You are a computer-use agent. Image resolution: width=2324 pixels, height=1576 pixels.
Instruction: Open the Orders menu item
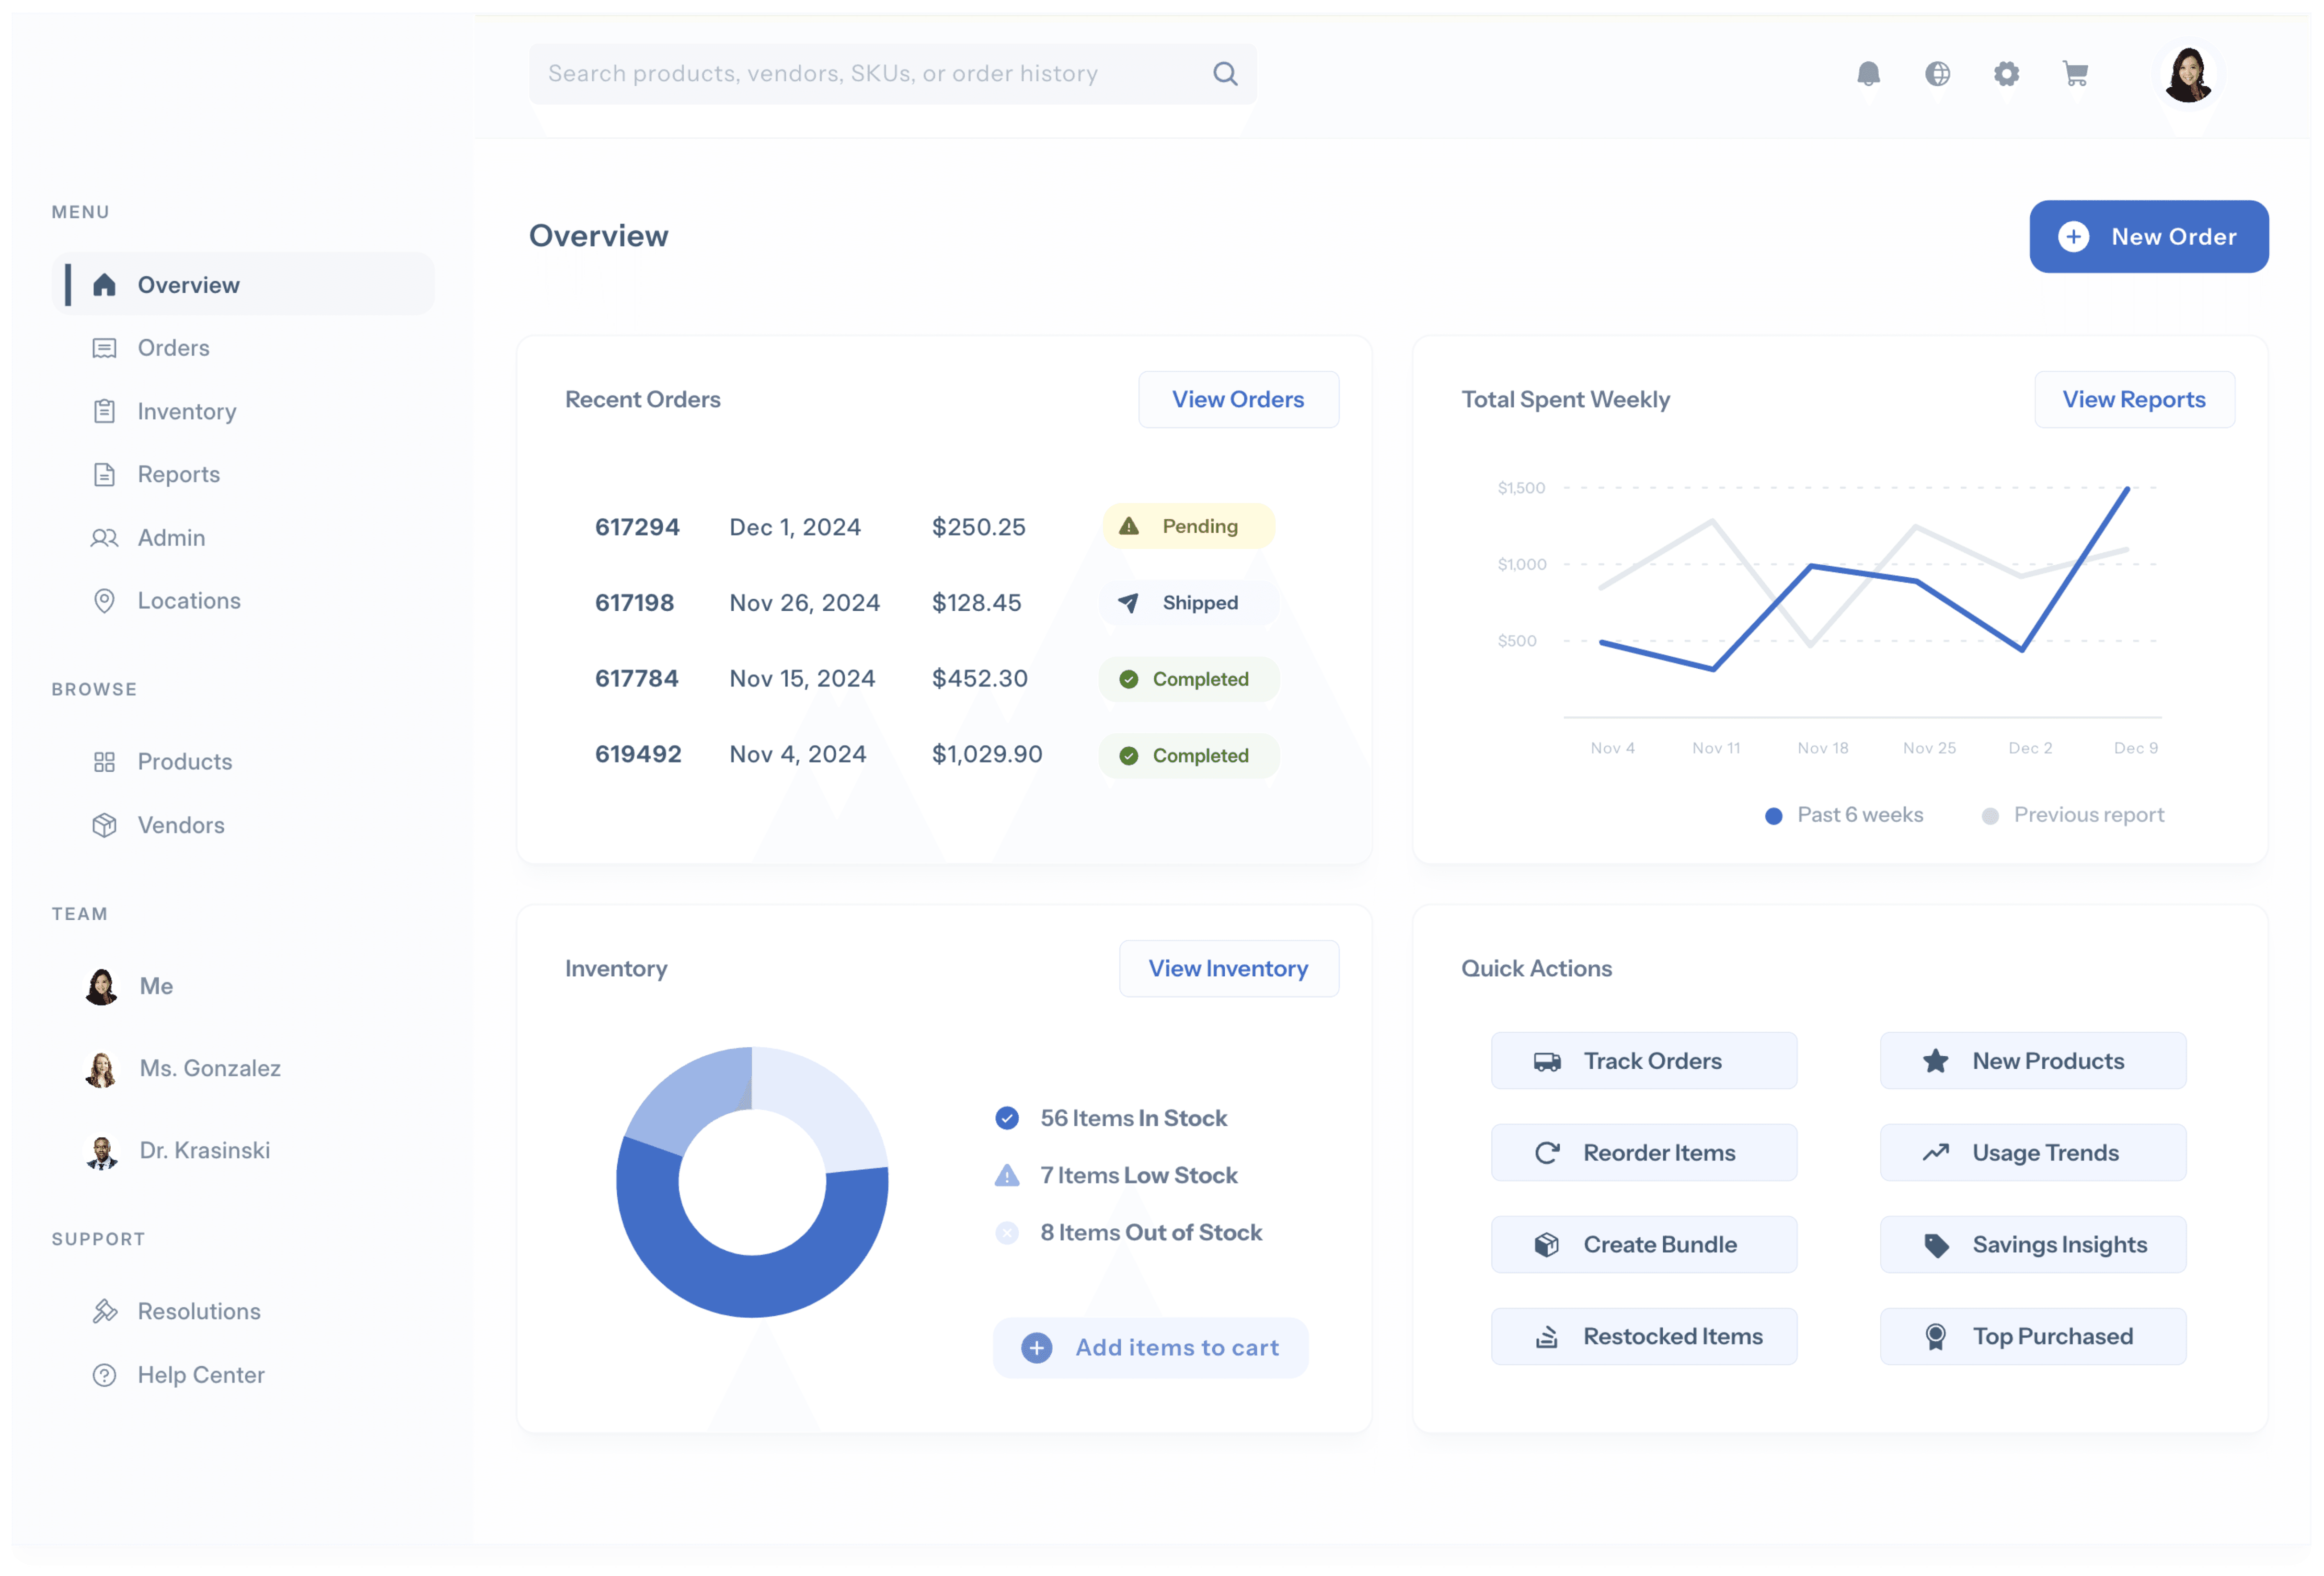coord(173,348)
